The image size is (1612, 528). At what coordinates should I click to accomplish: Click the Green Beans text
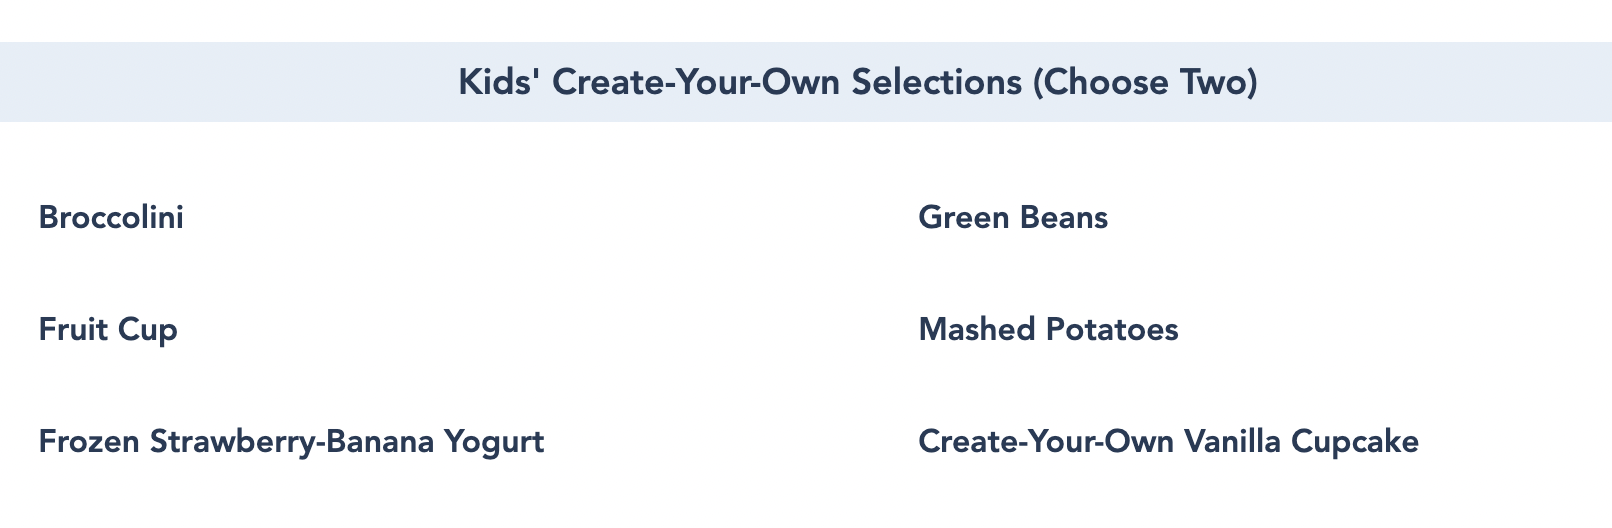[x=1013, y=217]
